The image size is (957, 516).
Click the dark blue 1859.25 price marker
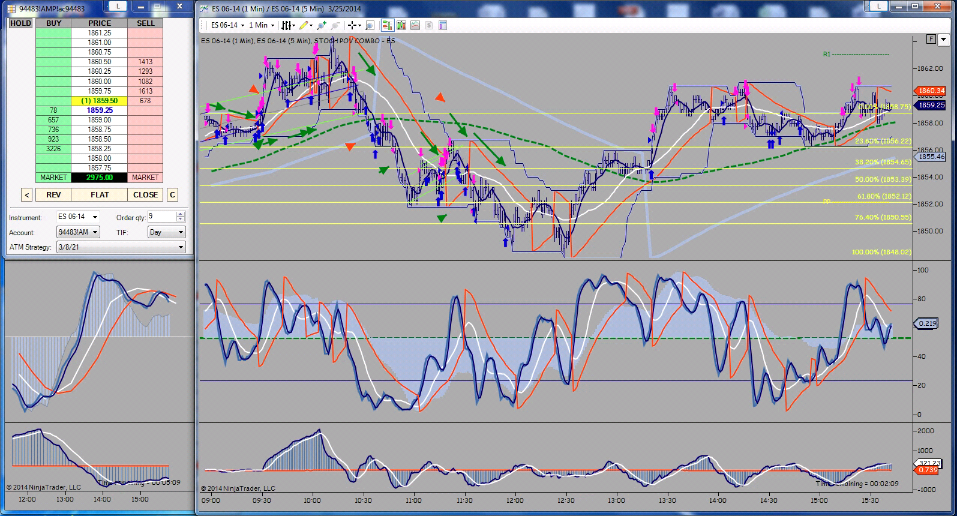930,105
